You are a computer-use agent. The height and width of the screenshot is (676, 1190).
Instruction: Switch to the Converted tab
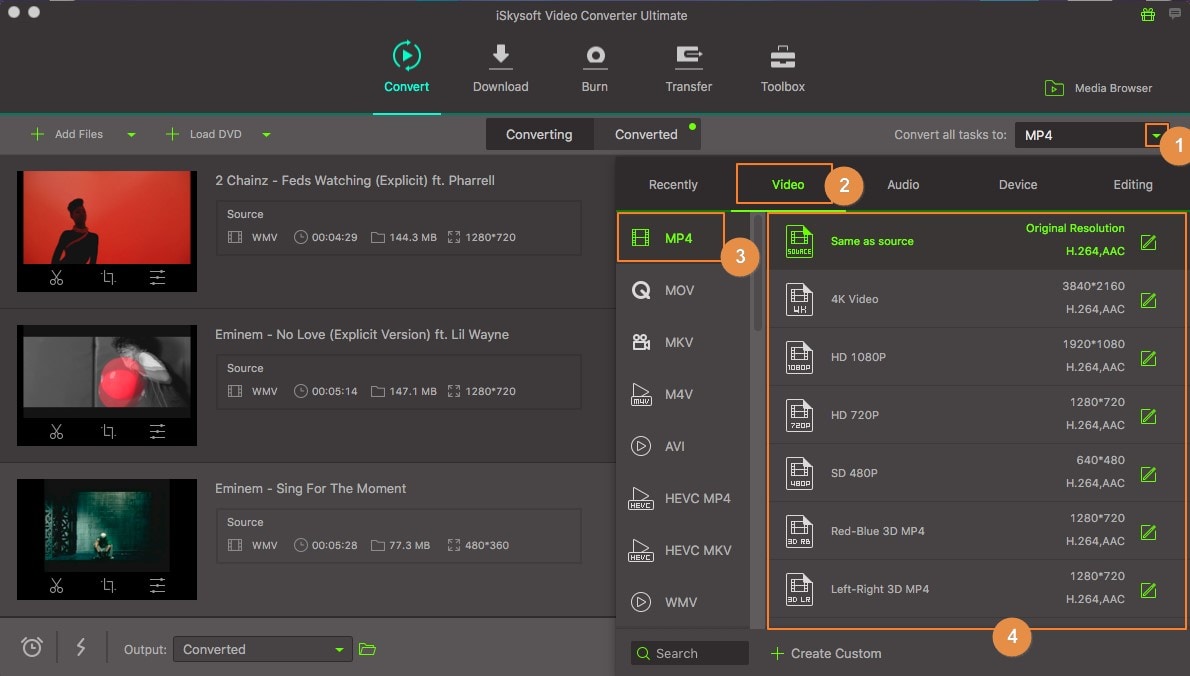(646, 134)
